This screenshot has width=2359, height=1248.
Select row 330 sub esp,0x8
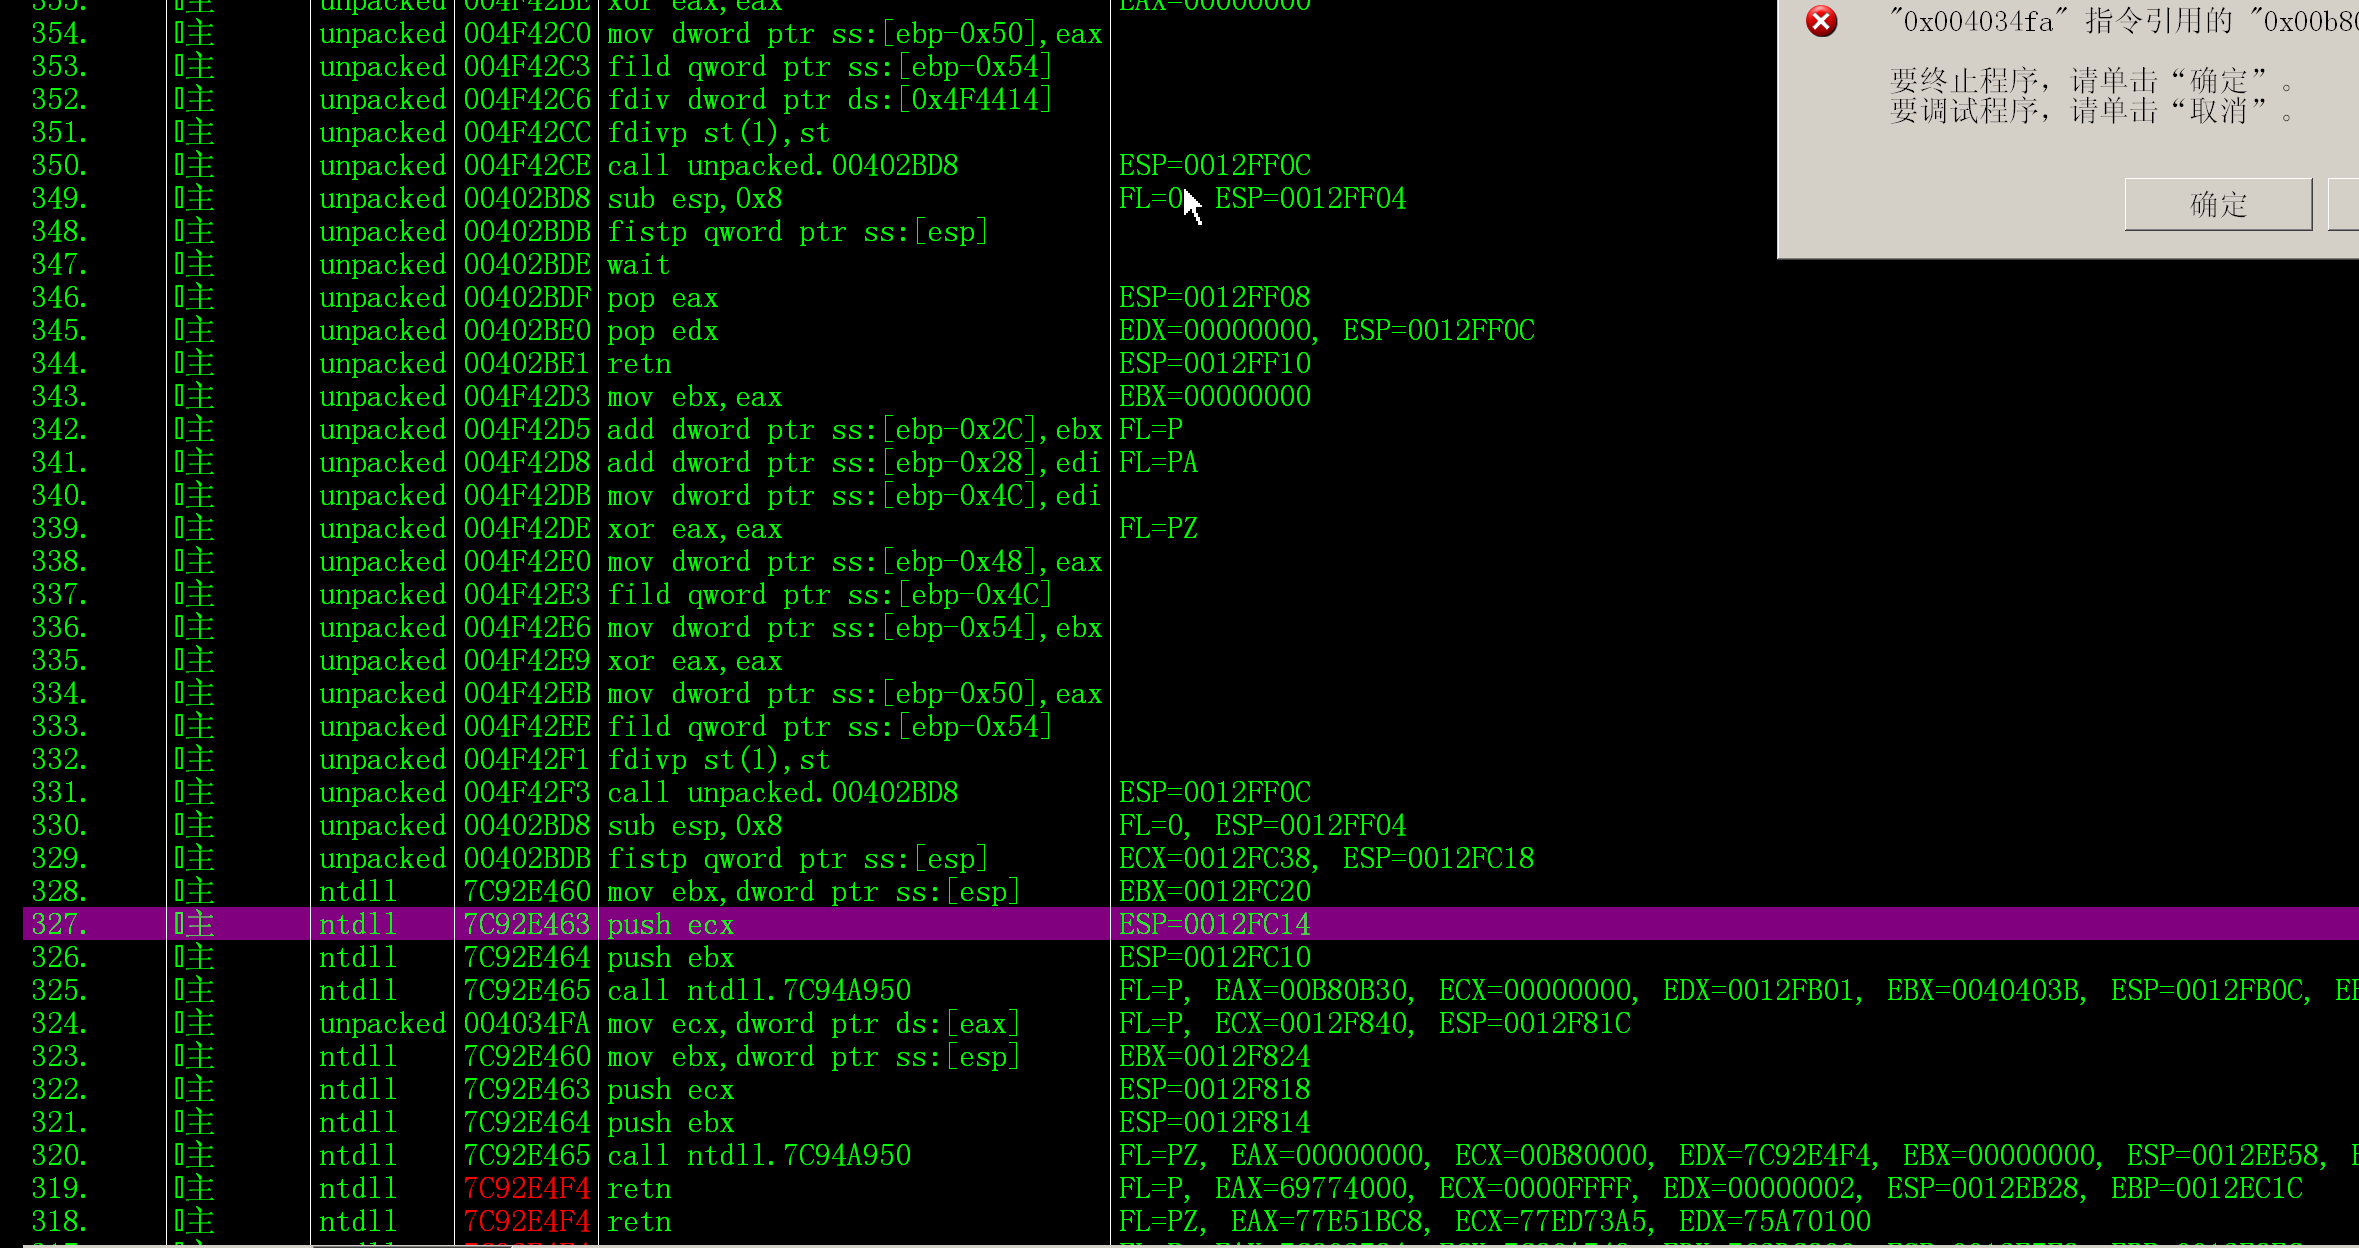[1190, 826]
